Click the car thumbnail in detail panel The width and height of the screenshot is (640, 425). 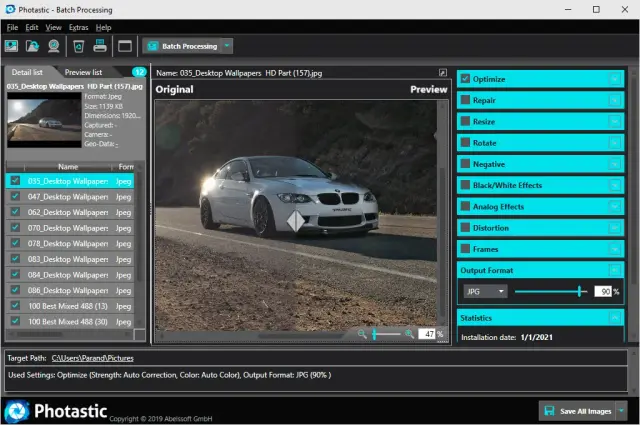pyautogui.click(x=44, y=120)
